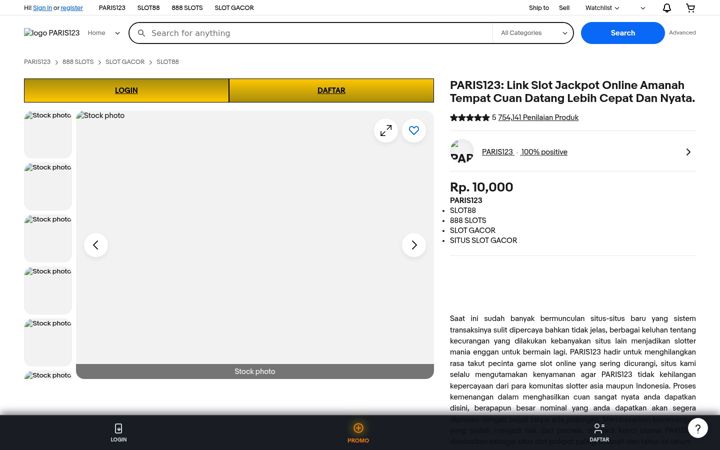Click SLOT GACOR in the bullet list
720x450 pixels.
pyautogui.click(x=472, y=231)
